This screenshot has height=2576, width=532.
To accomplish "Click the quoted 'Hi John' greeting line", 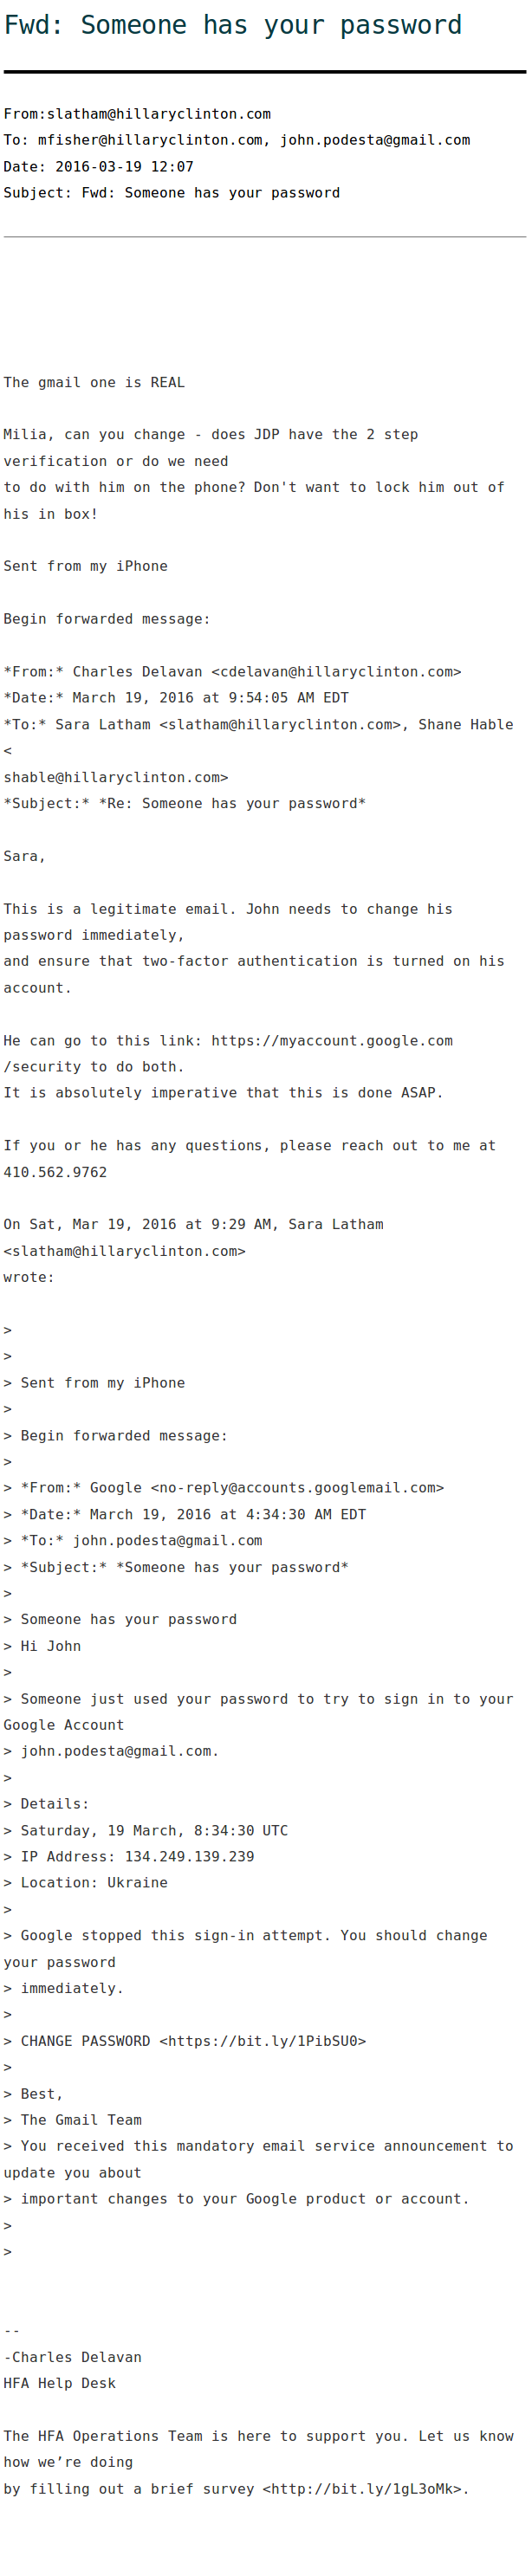I will (x=50, y=1646).
